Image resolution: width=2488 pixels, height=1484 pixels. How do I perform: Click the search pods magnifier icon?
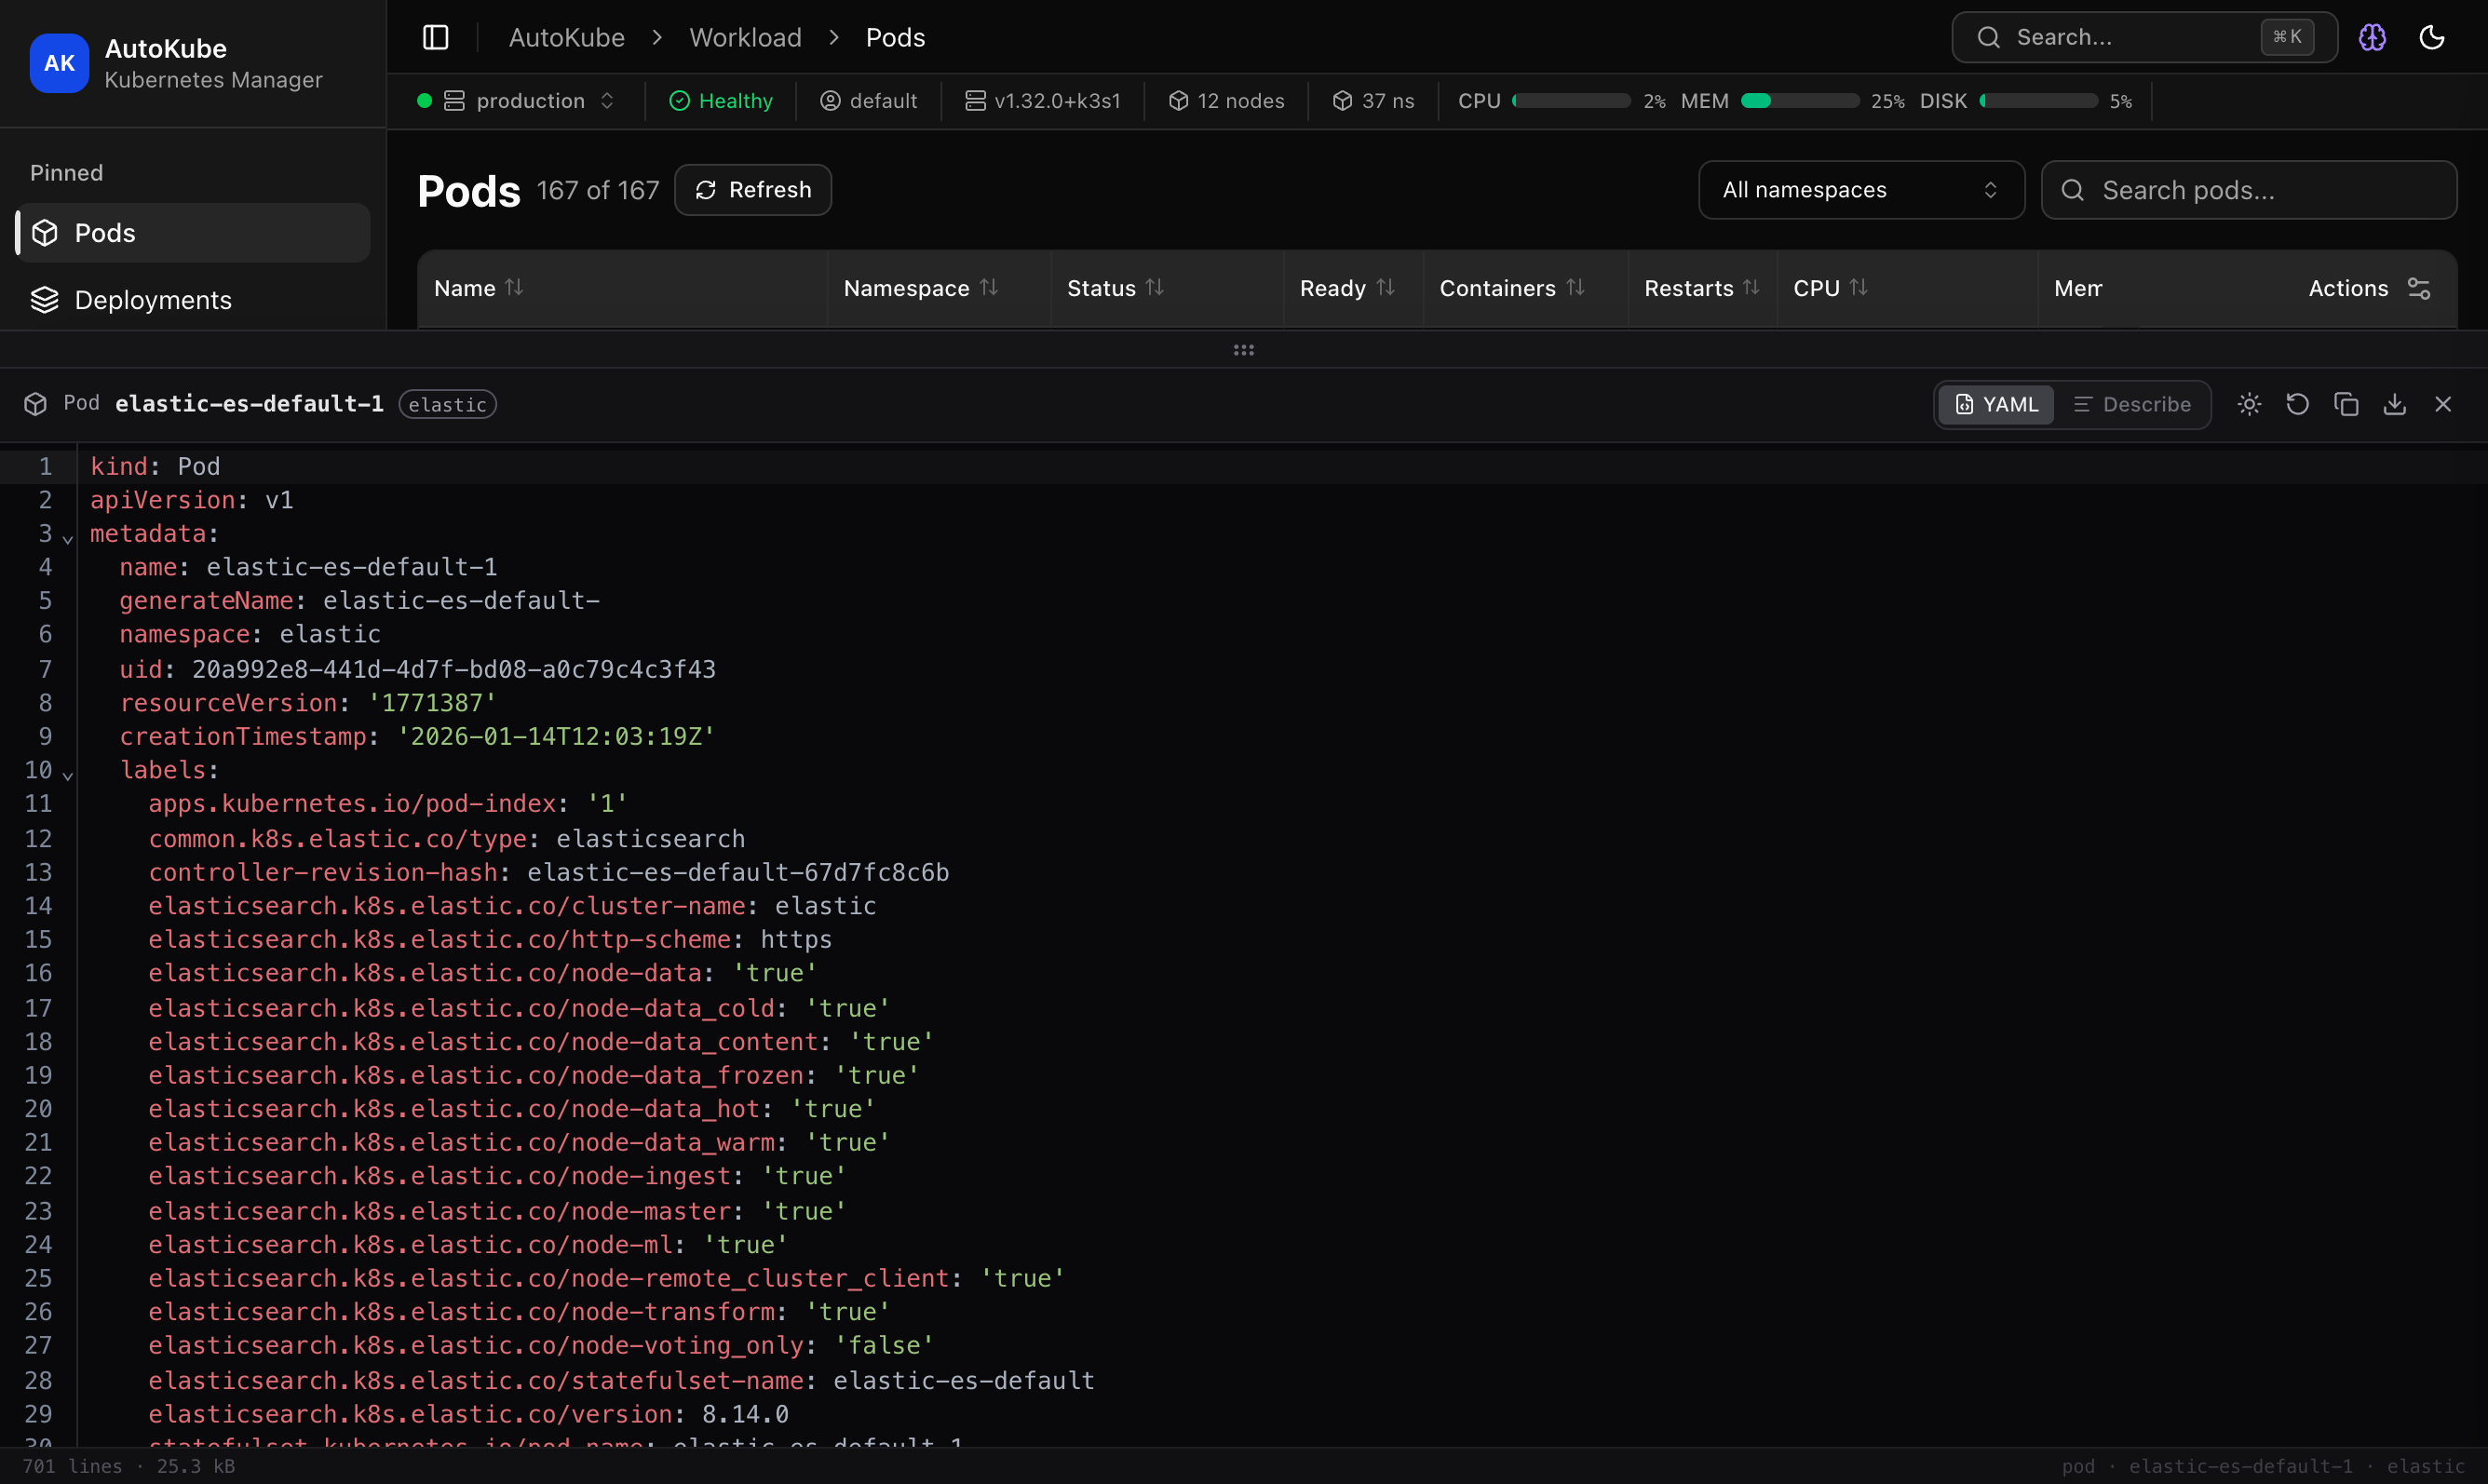(x=2072, y=190)
